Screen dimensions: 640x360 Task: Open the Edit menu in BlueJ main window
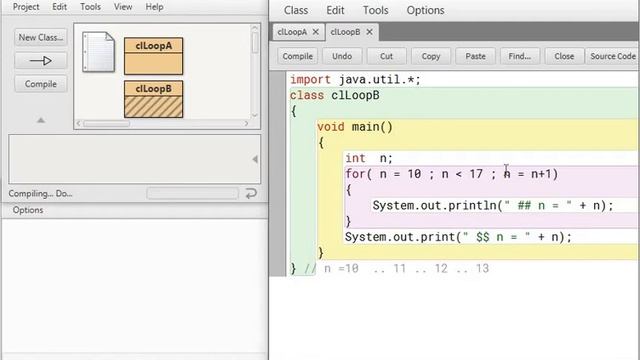60,7
